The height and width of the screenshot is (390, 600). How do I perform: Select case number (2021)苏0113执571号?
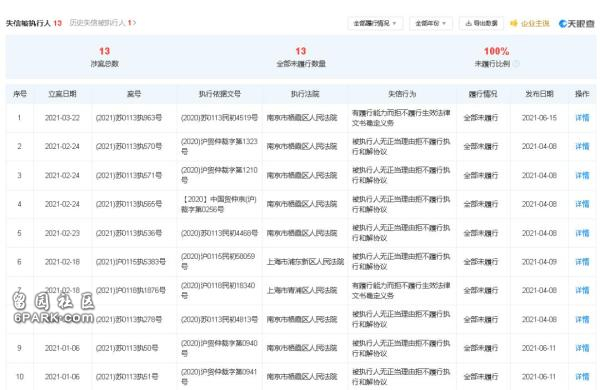tap(129, 175)
